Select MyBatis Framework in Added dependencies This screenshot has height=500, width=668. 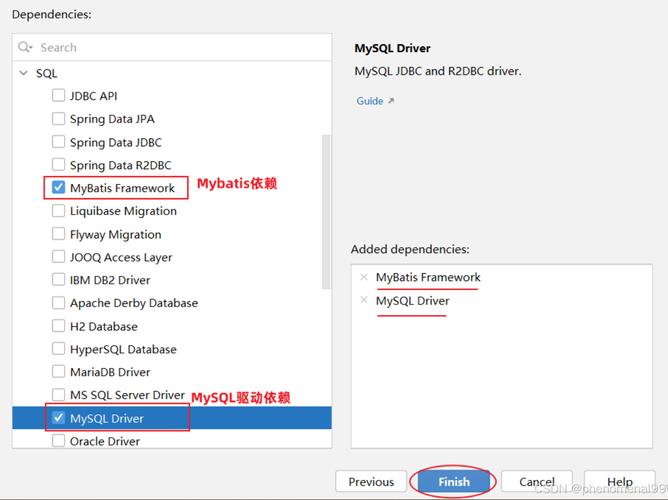428,277
